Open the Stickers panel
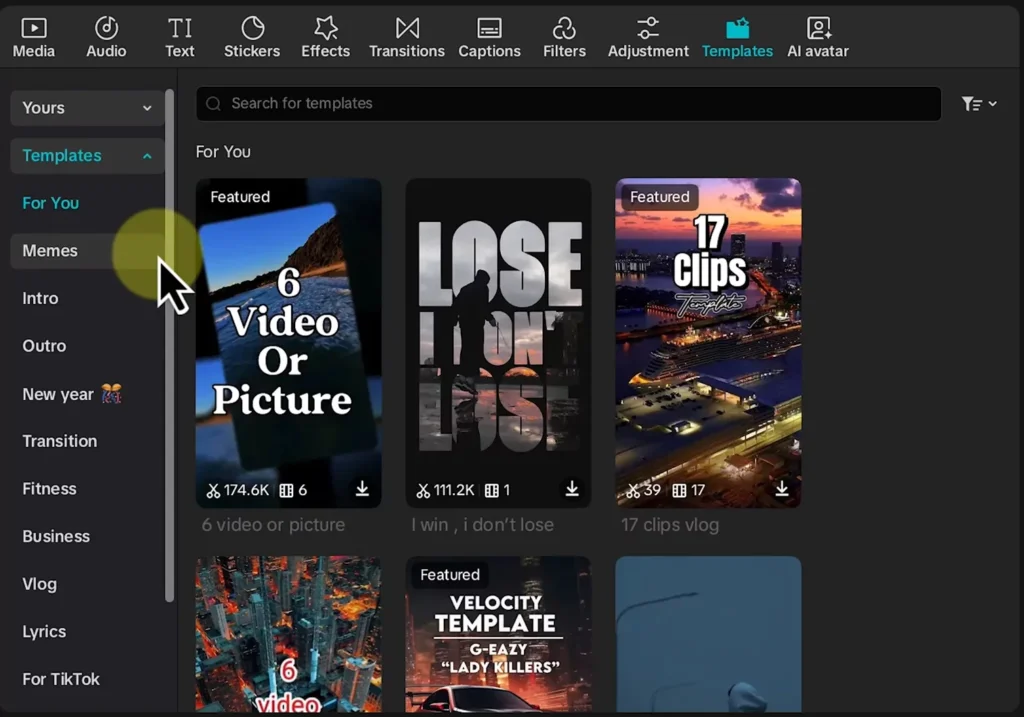This screenshot has width=1024, height=717. tap(252, 38)
